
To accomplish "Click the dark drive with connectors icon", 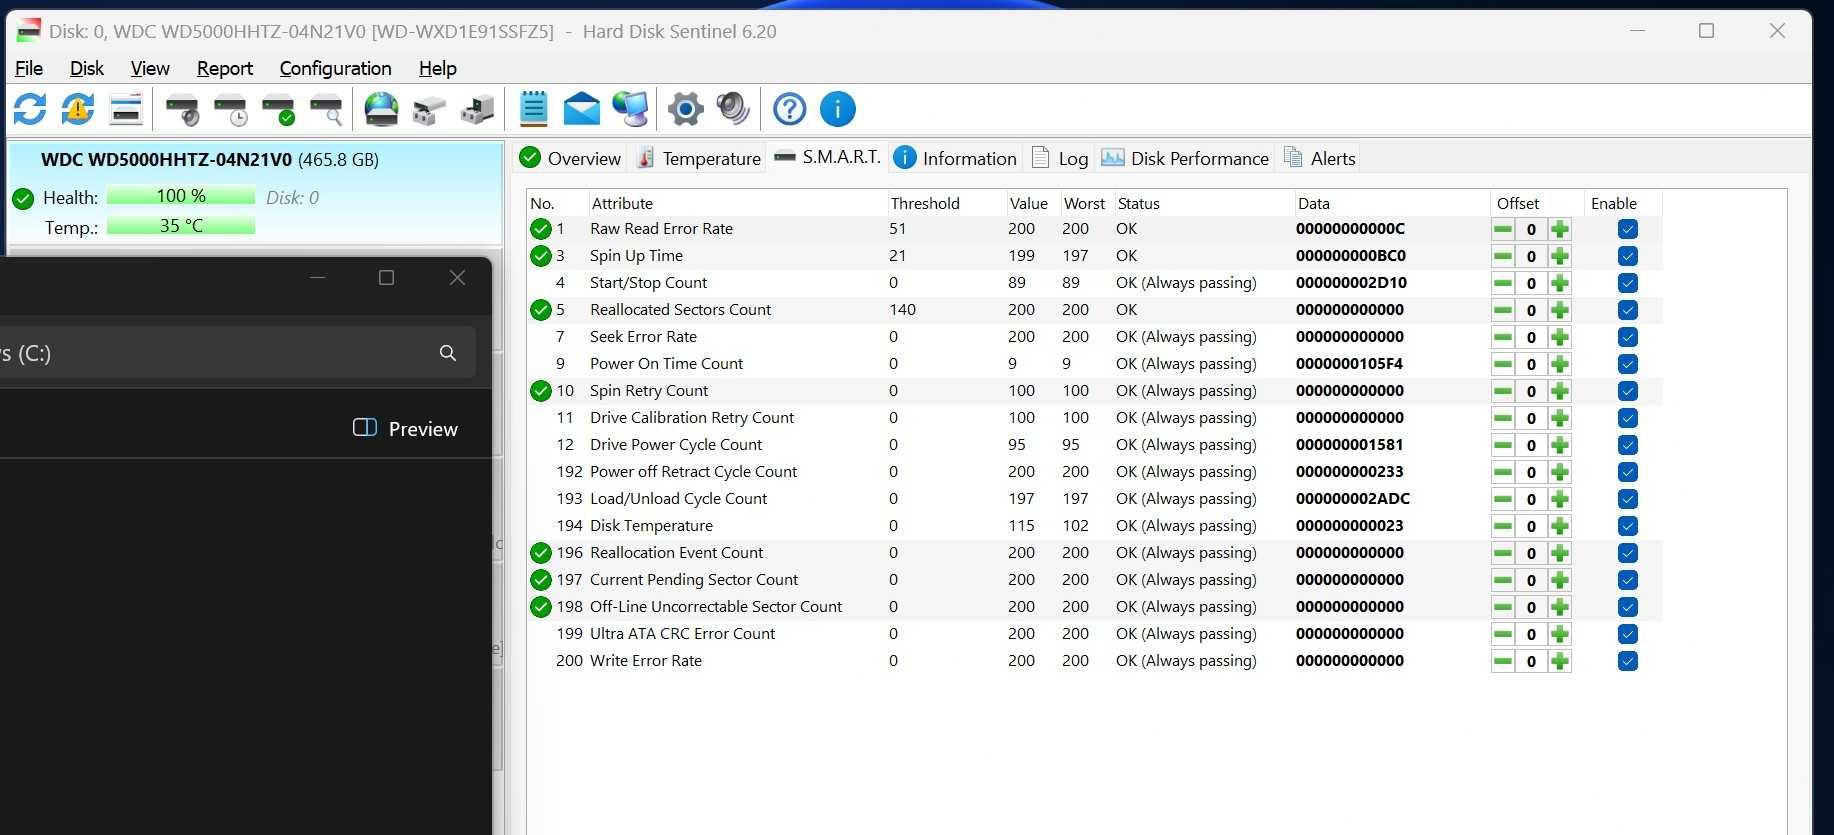I will click(x=477, y=109).
